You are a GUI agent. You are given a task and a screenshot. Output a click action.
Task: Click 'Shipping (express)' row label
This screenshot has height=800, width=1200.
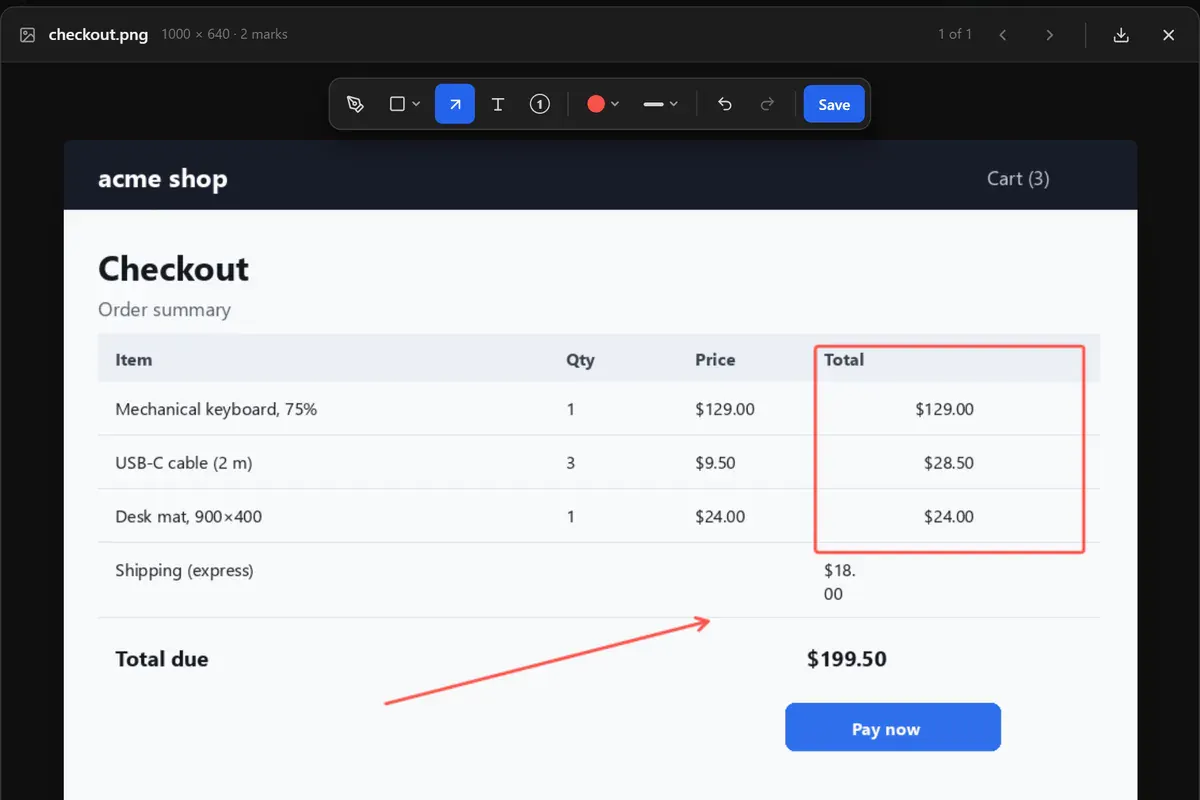[x=184, y=571]
